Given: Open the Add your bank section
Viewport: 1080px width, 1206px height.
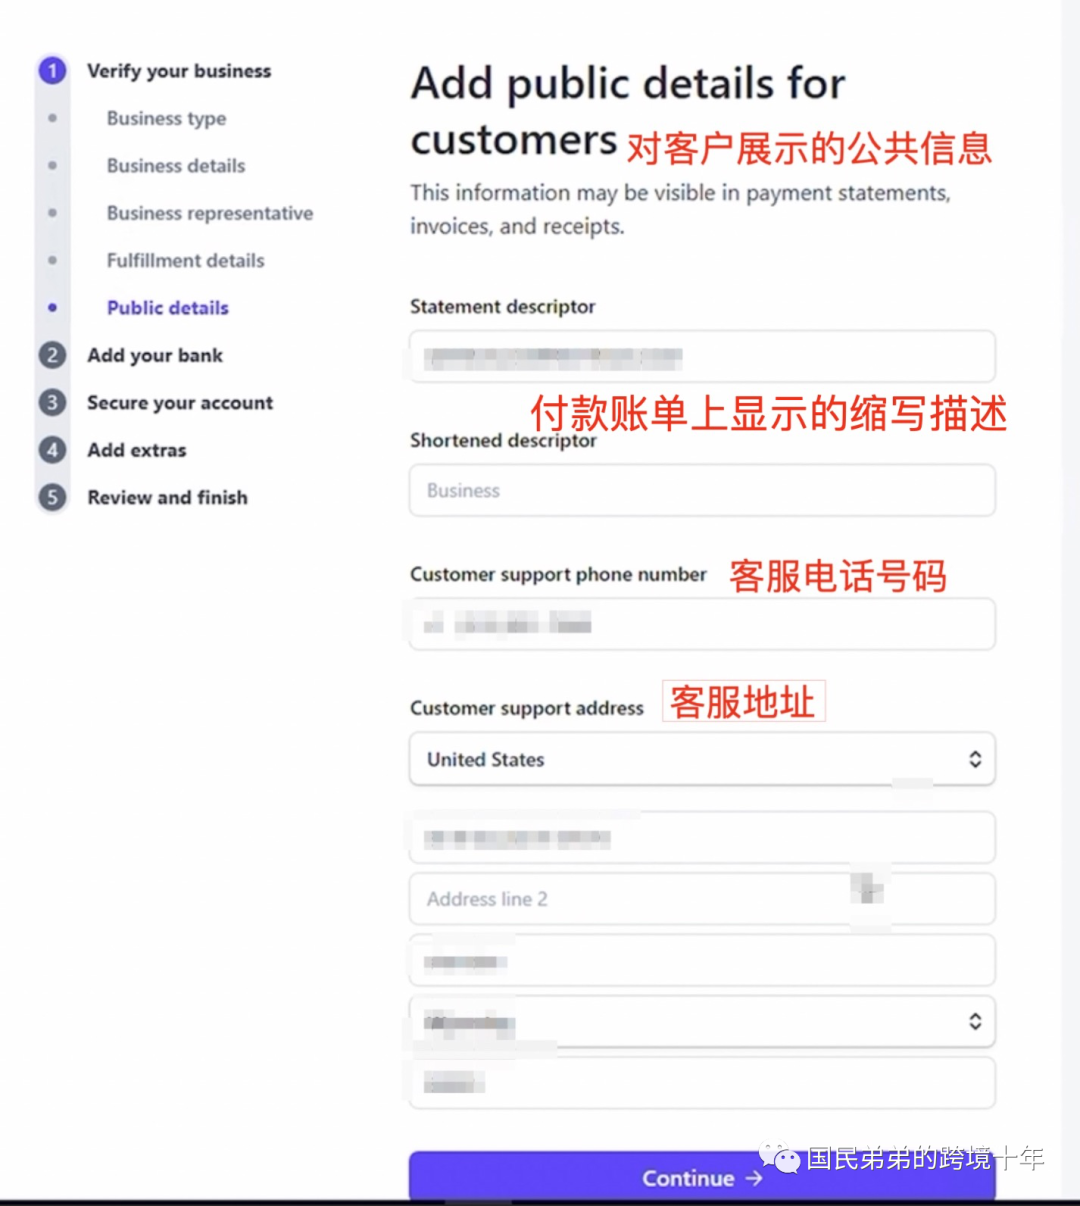Looking at the screenshot, I should tap(155, 355).
